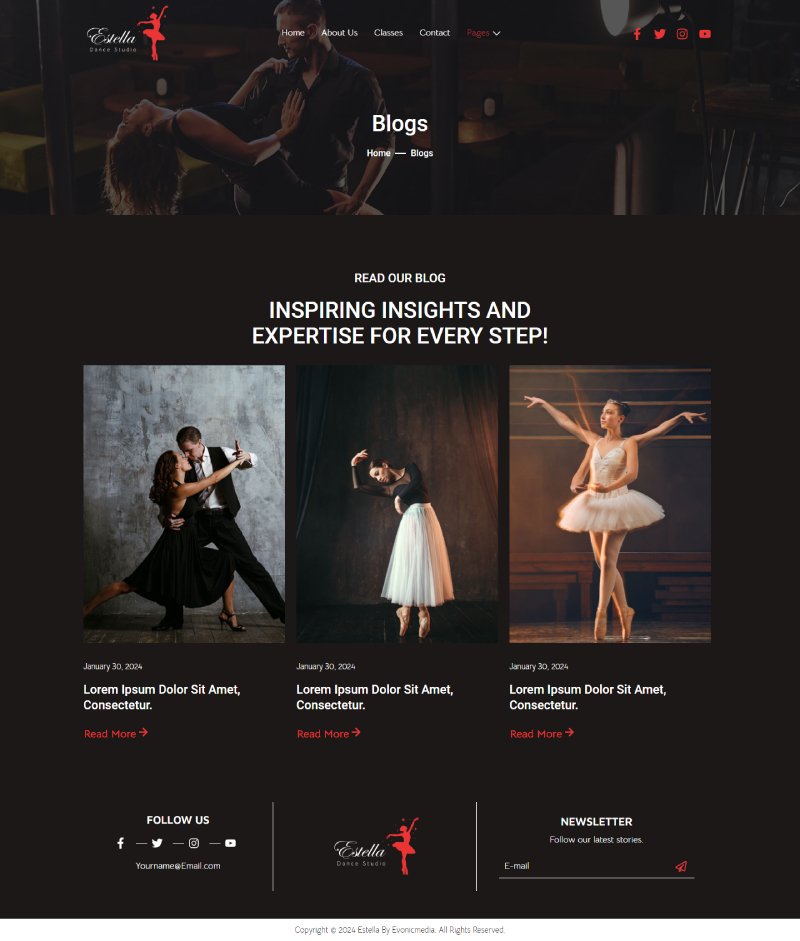Open Contact navigation item
Screen dimensions: 800x941
435,32
